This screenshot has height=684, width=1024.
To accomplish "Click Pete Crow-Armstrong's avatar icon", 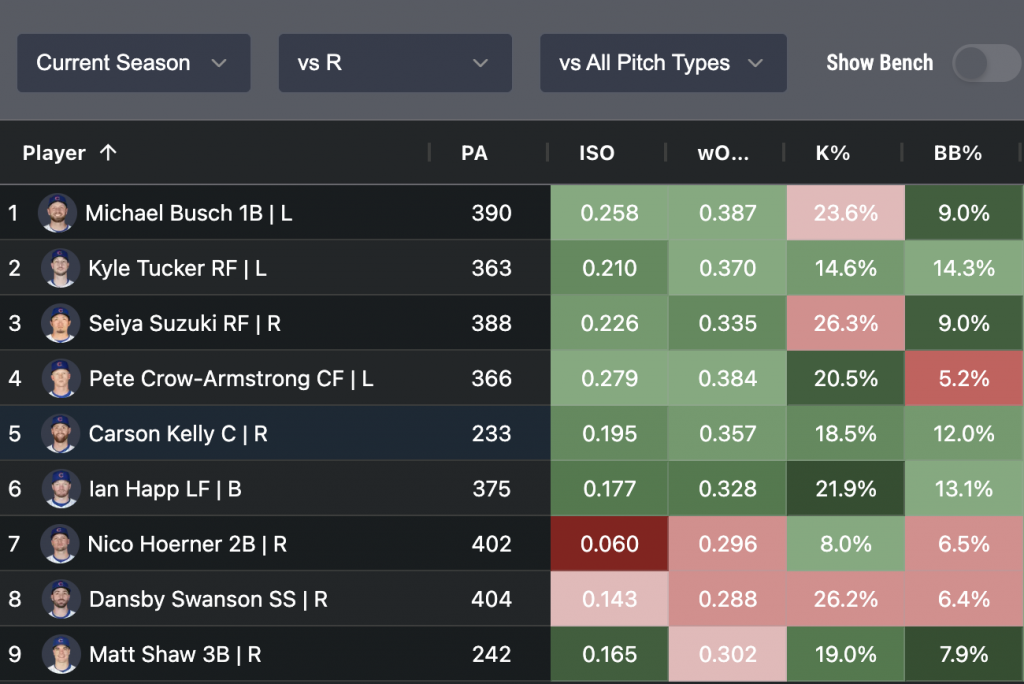I will [60, 379].
